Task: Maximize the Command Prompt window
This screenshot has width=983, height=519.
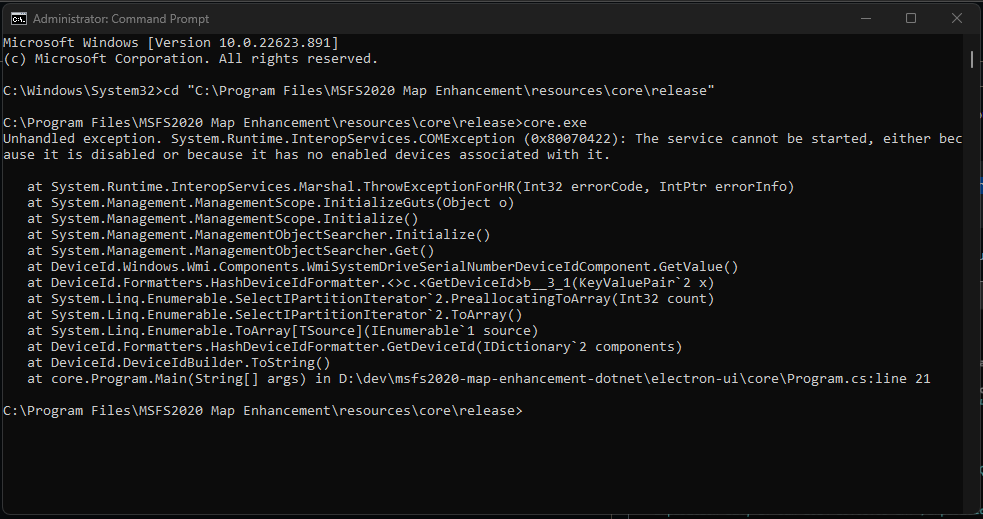Action: (x=911, y=18)
